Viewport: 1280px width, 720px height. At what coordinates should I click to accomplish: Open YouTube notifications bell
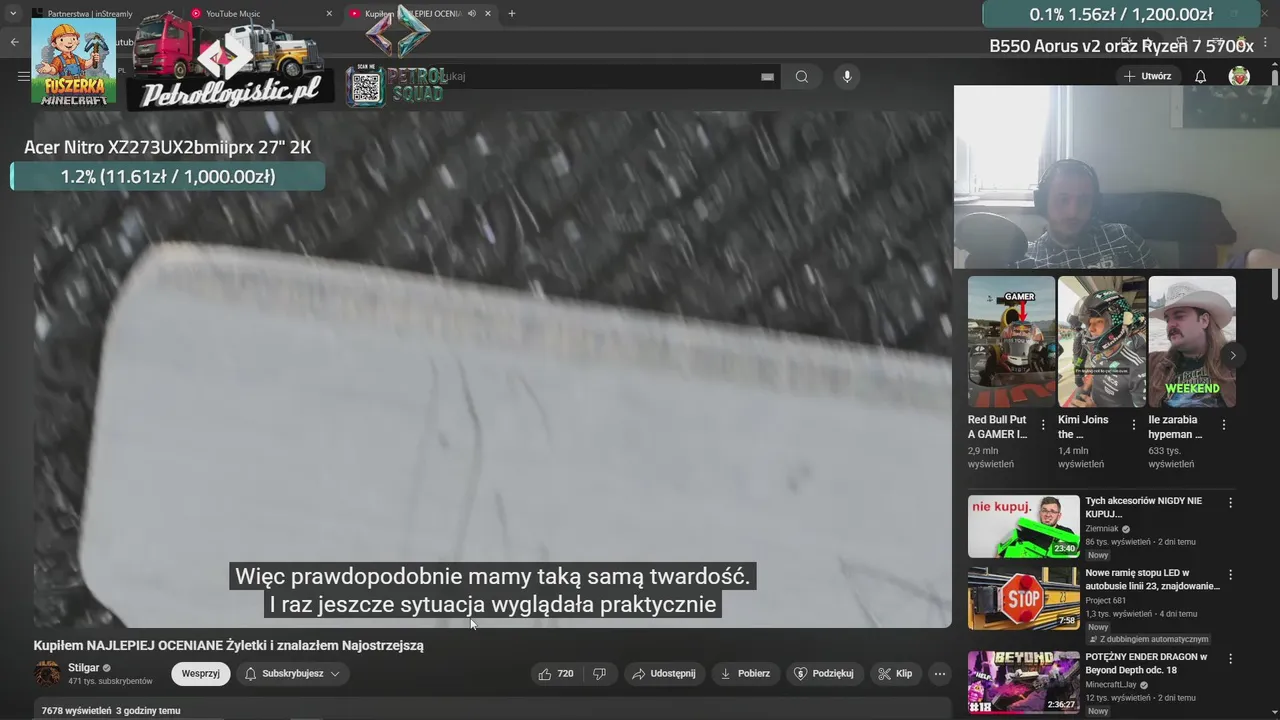coord(1201,77)
